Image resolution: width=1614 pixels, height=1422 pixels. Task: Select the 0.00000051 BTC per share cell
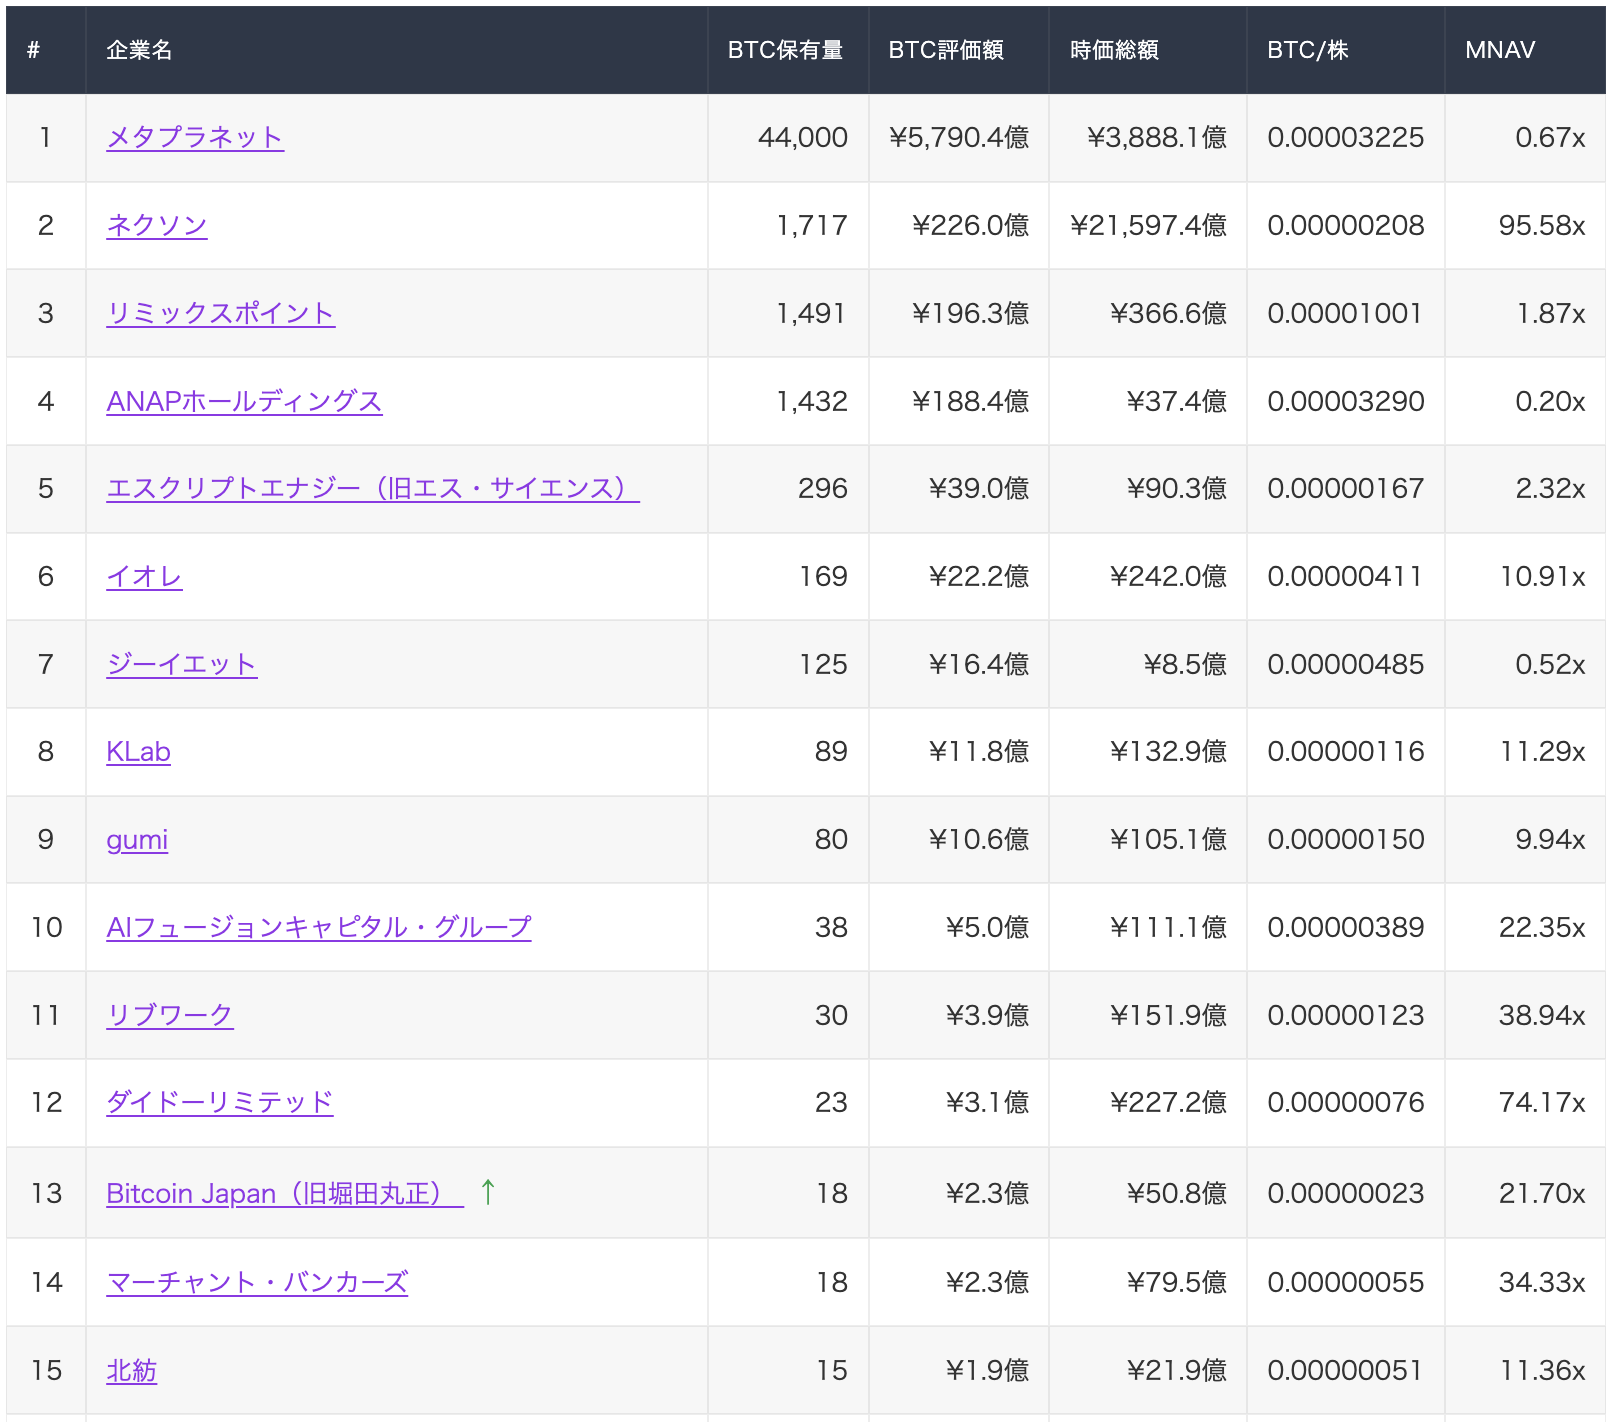1345,1370
